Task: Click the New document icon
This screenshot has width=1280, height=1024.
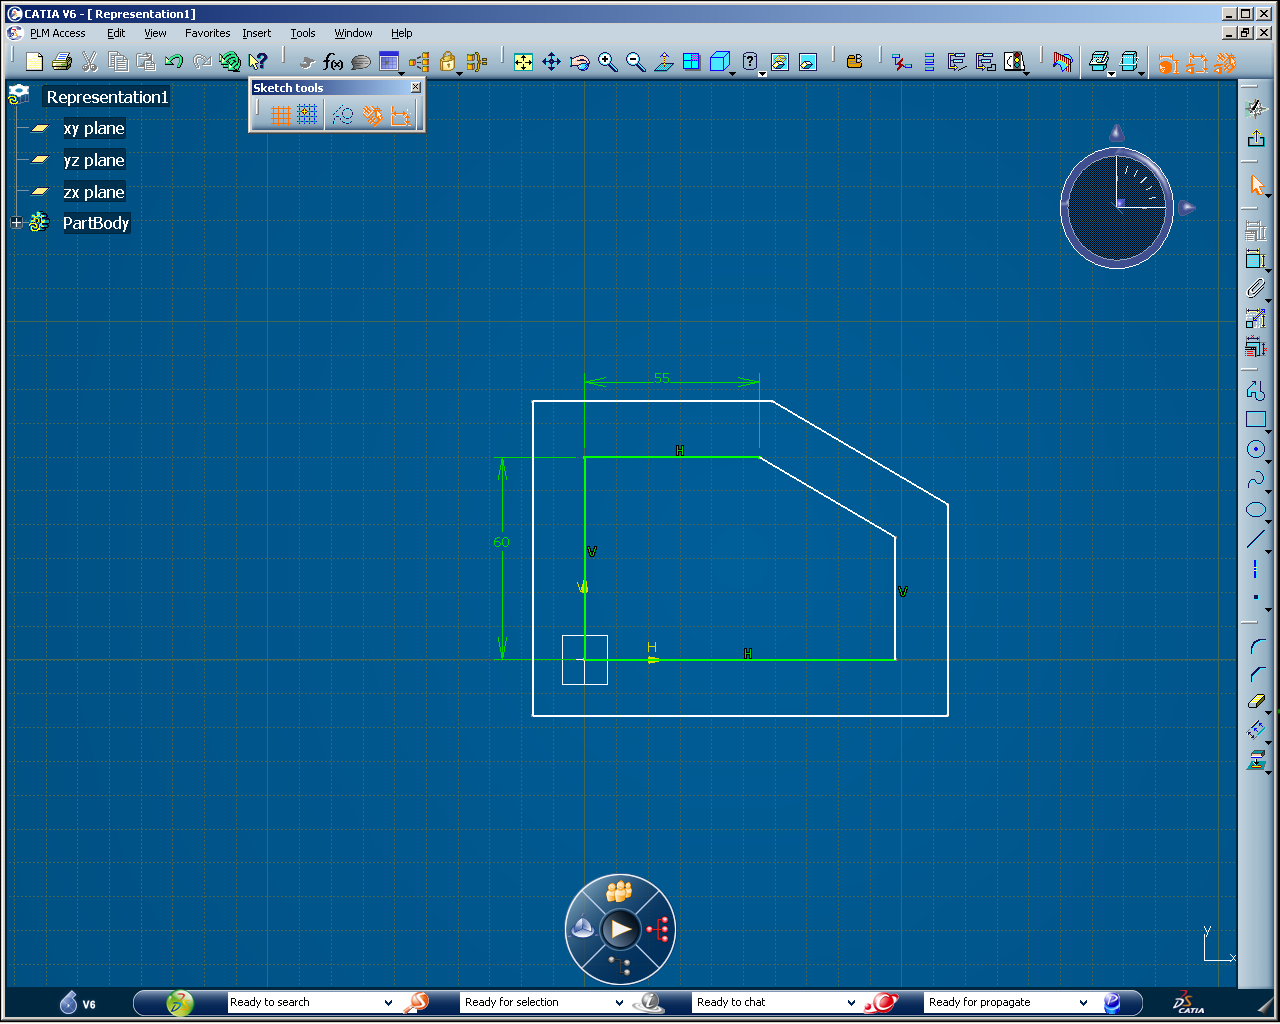Action: (34, 62)
